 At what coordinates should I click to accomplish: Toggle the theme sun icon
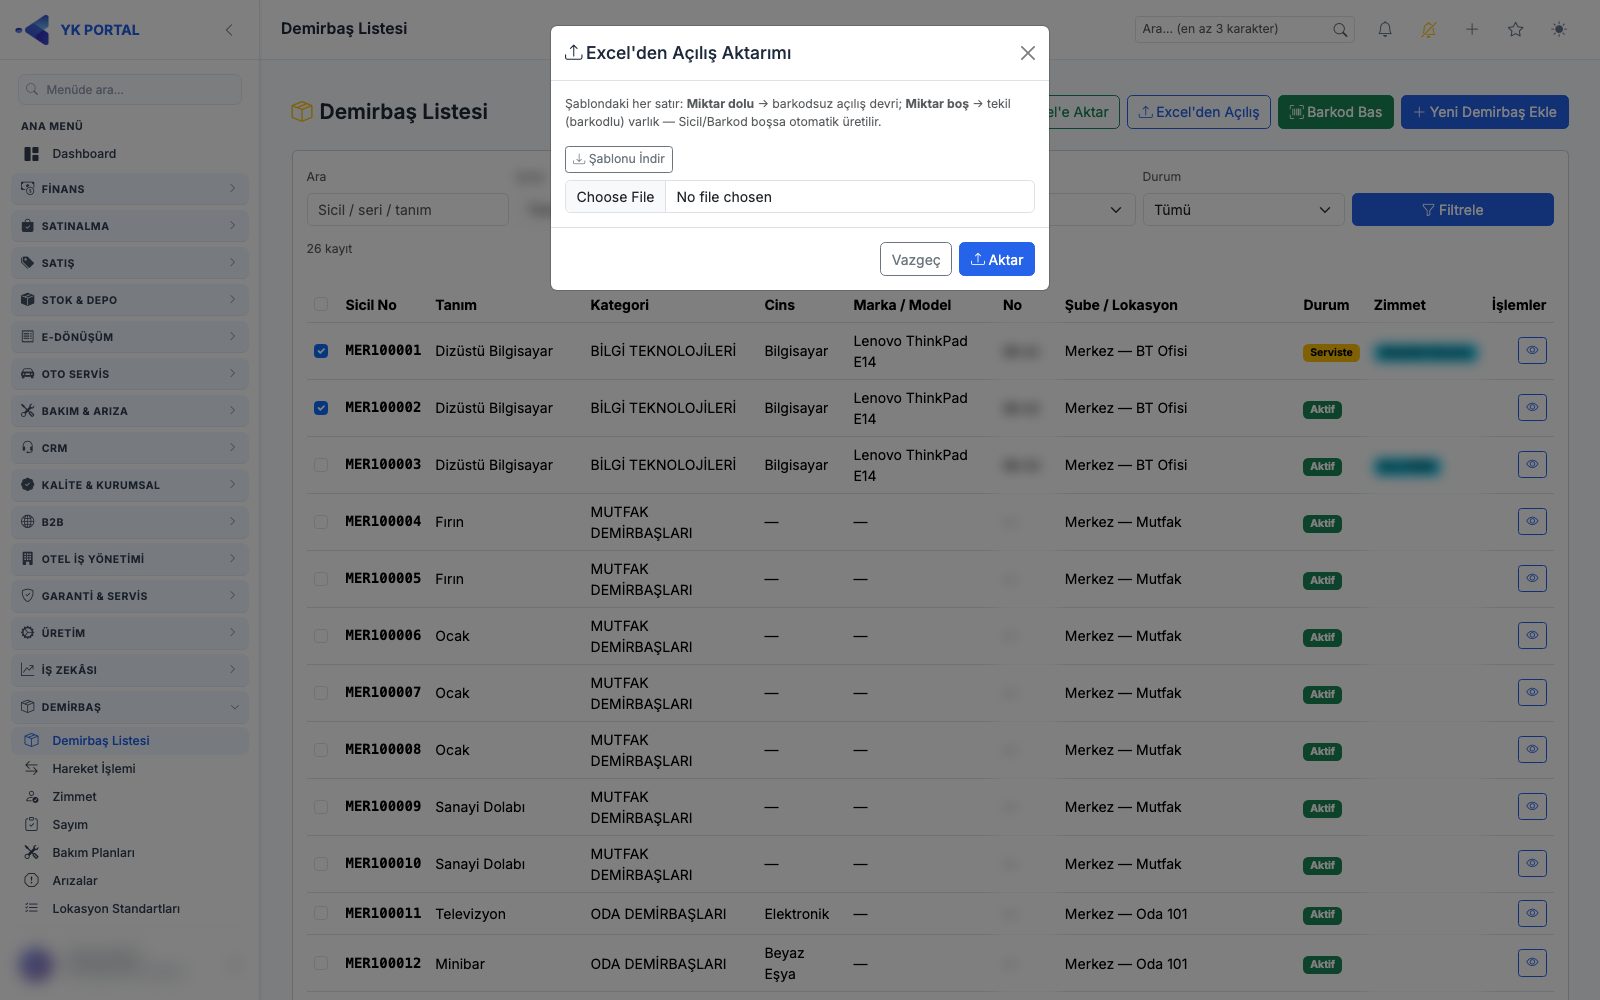click(1558, 30)
